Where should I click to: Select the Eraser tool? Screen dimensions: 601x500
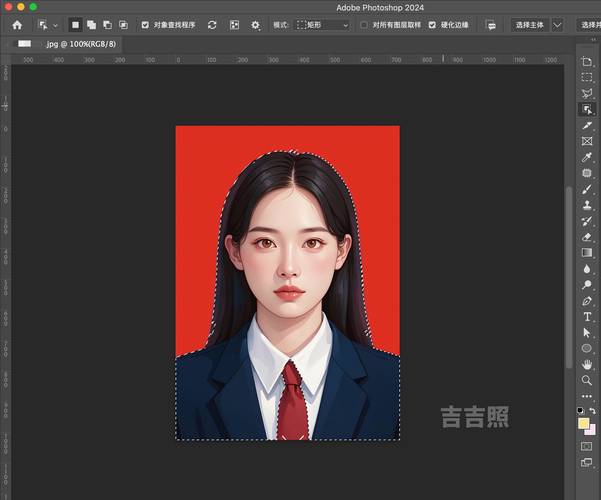click(586, 237)
